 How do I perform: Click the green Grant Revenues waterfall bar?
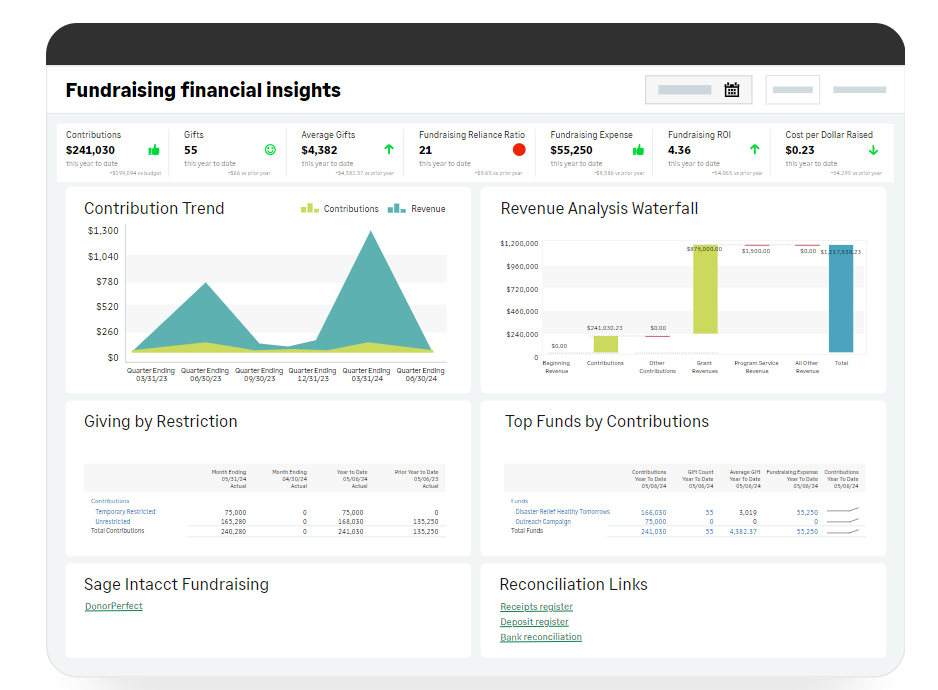pyautogui.click(x=706, y=290)
